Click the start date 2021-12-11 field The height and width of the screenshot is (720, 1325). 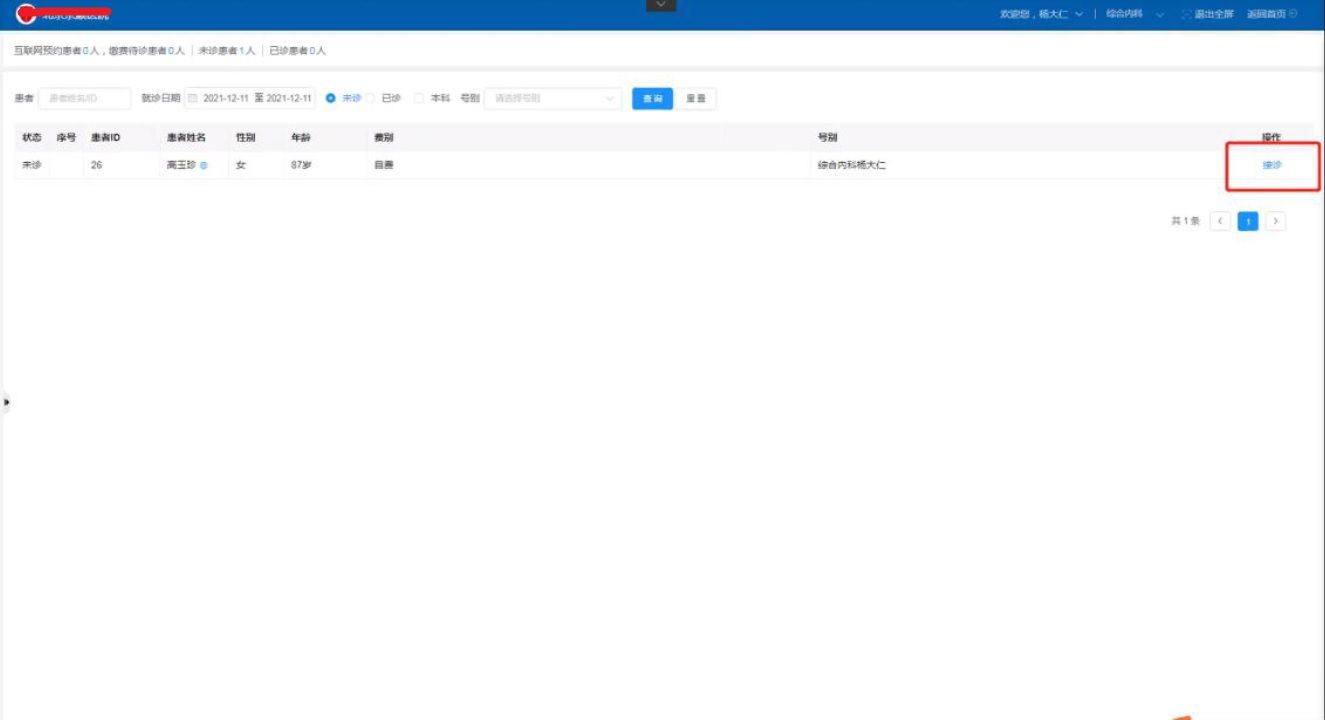[226, 99]
